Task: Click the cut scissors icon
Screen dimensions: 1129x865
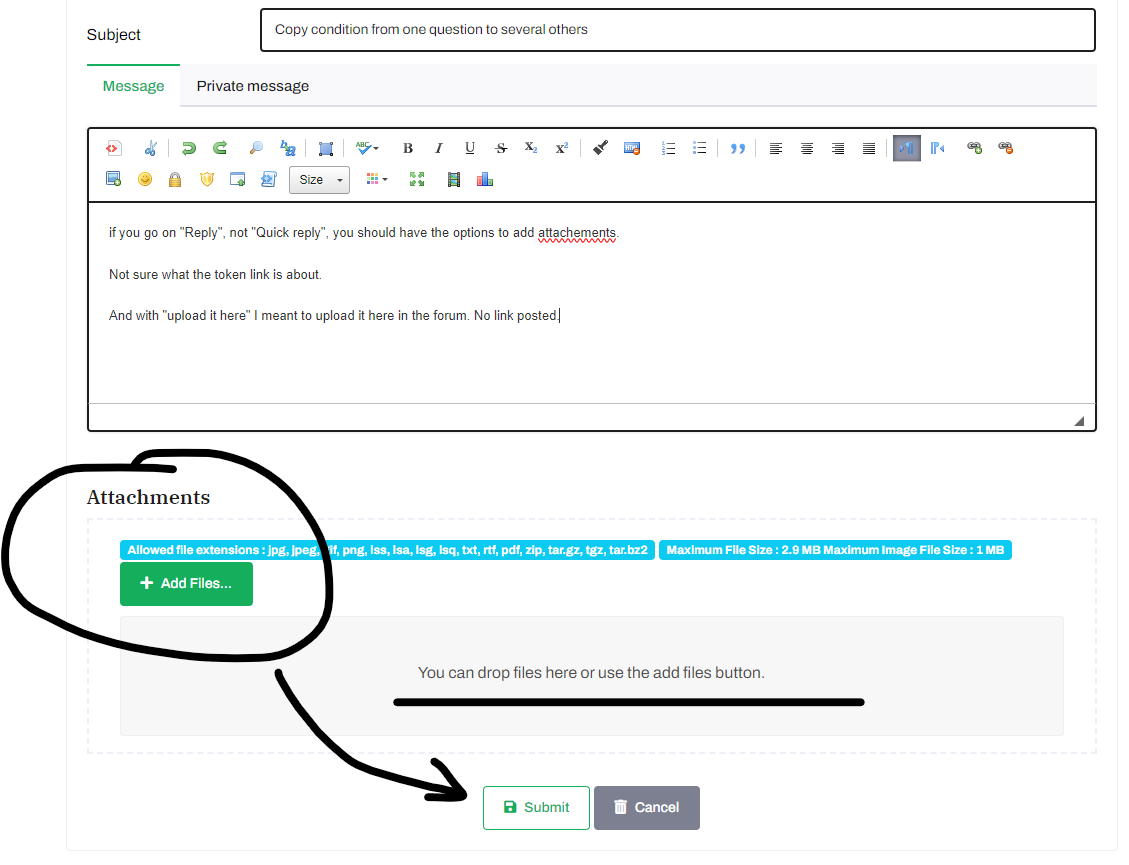Action: 150,148
